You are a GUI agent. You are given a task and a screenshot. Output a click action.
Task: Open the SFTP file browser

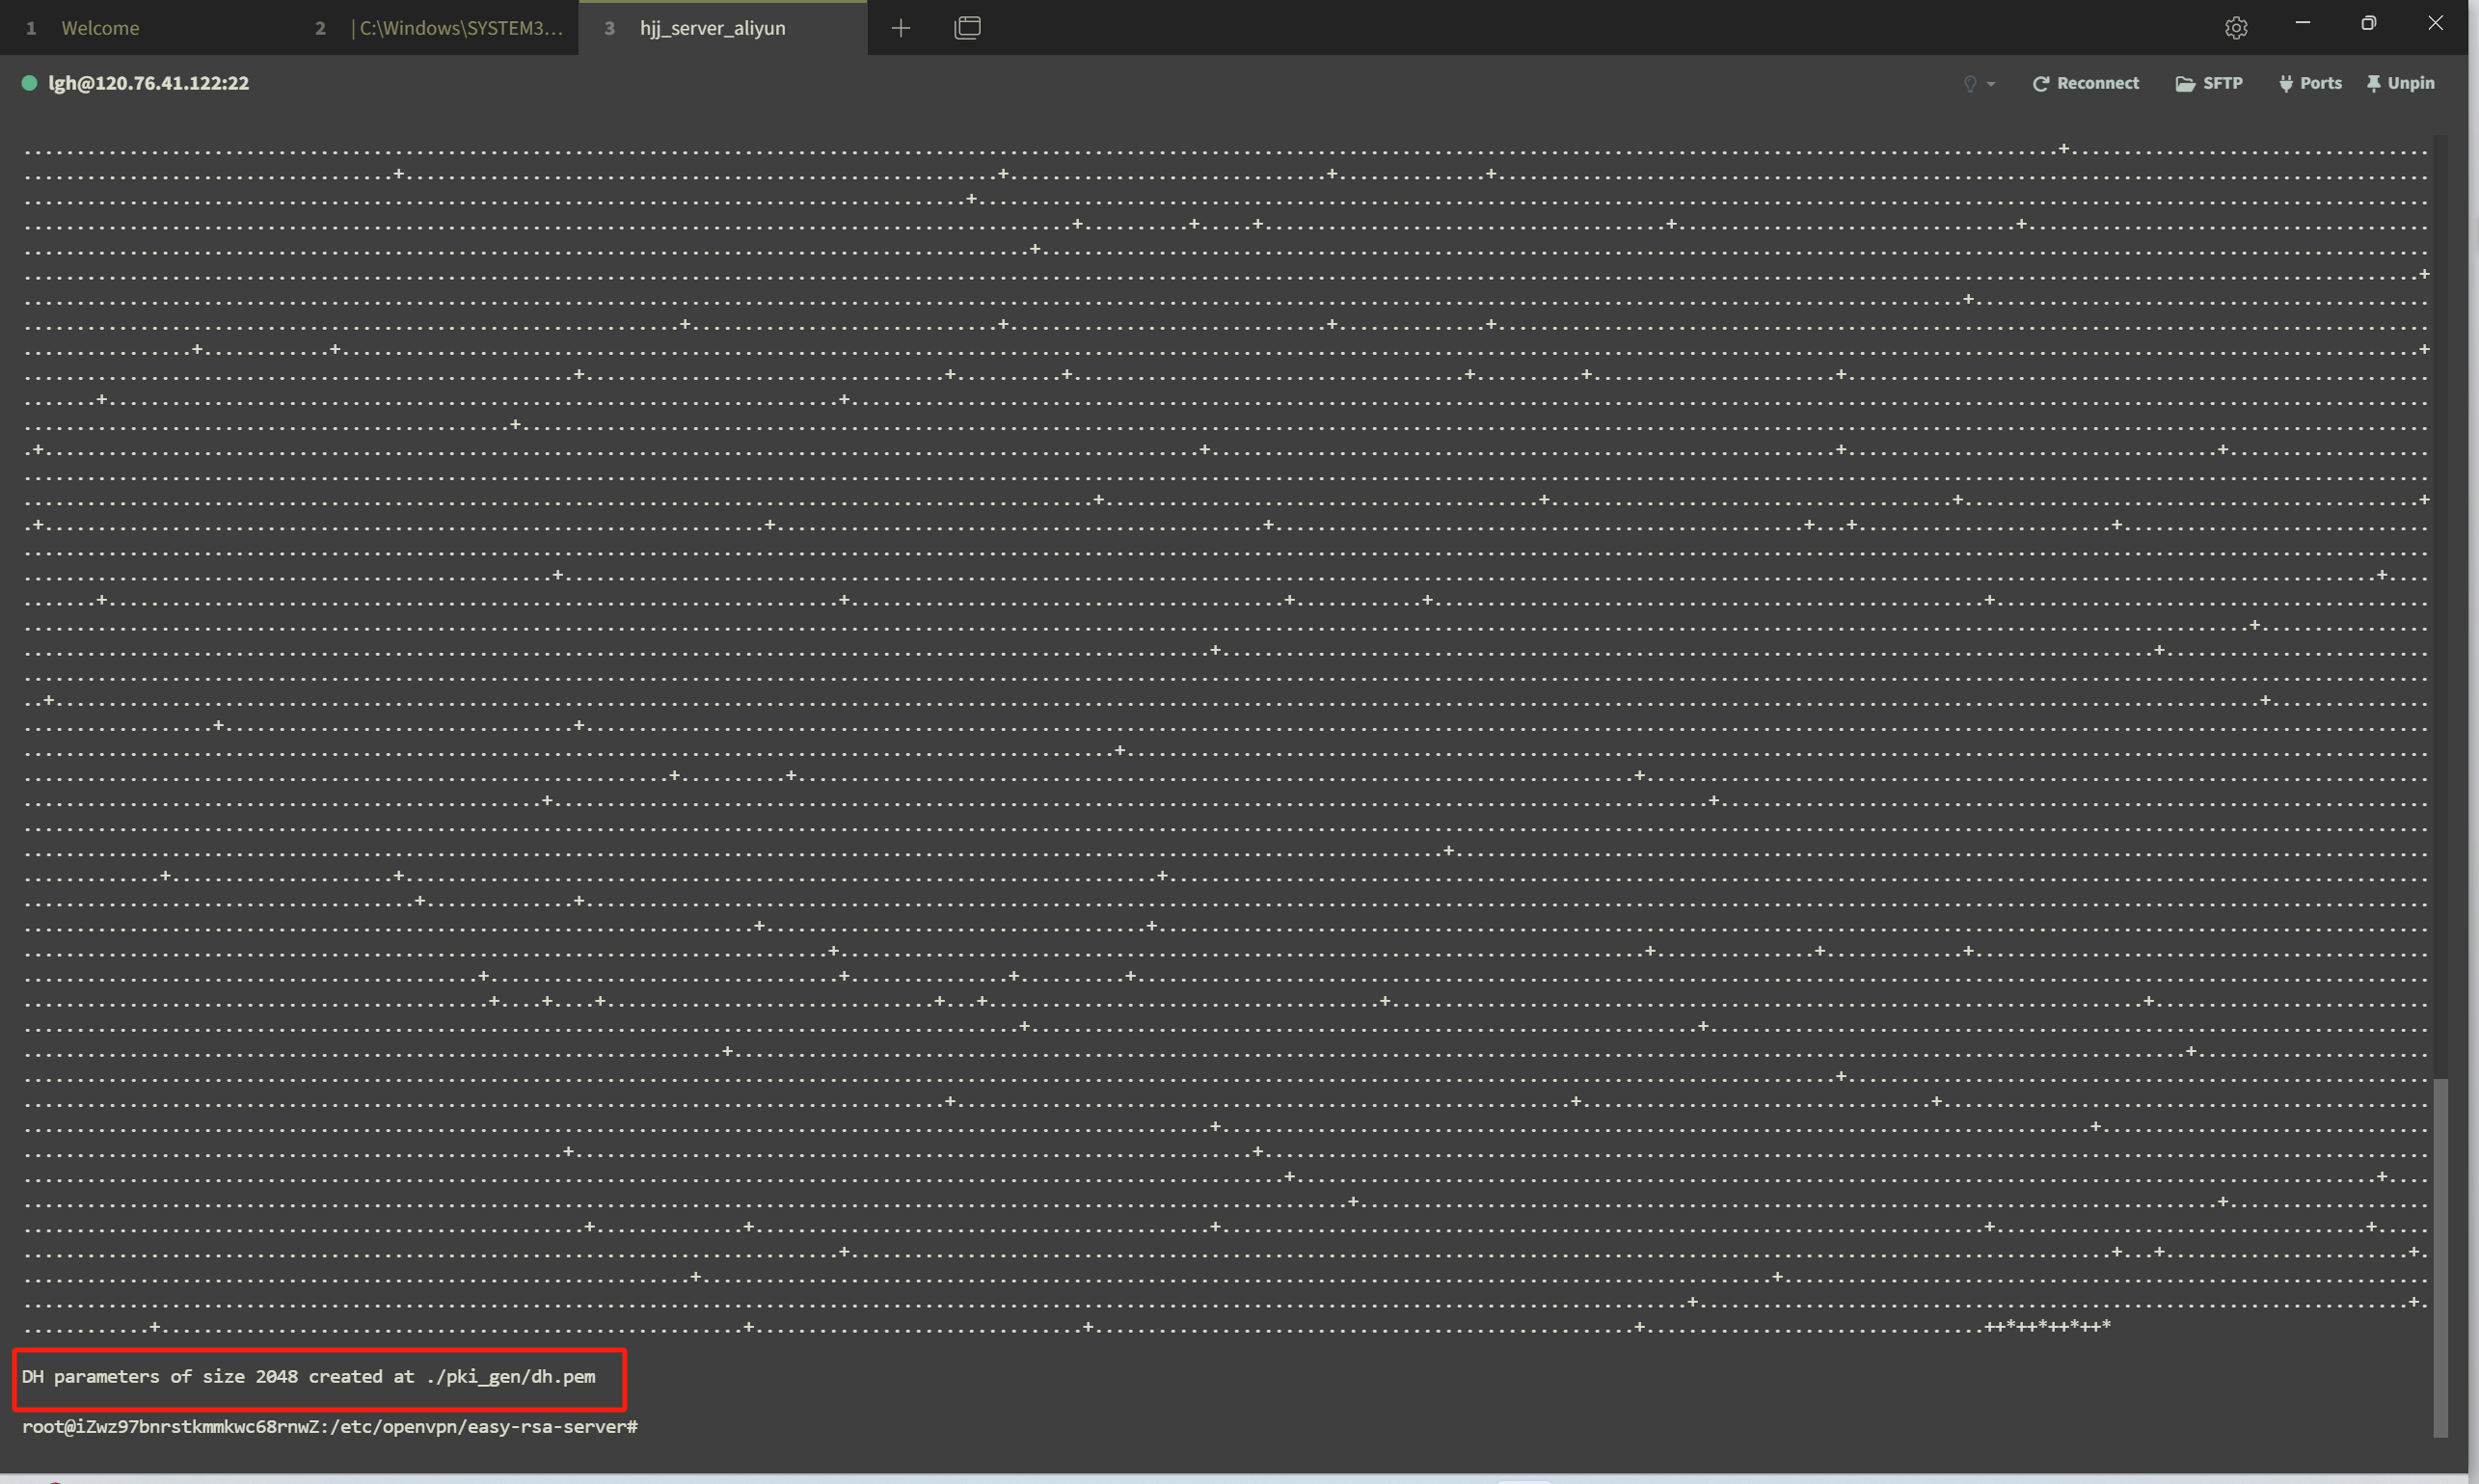pos(2209,83)
